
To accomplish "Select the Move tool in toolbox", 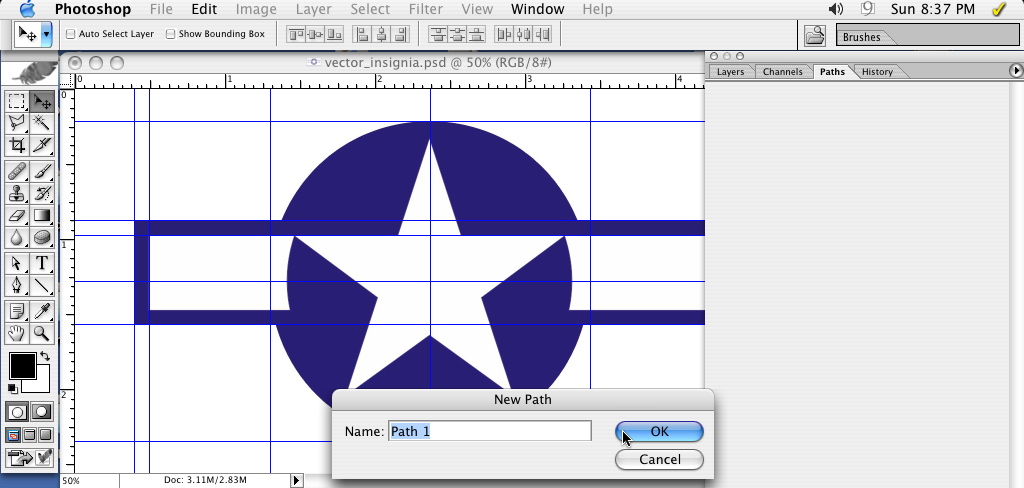I will coord(42,101).
